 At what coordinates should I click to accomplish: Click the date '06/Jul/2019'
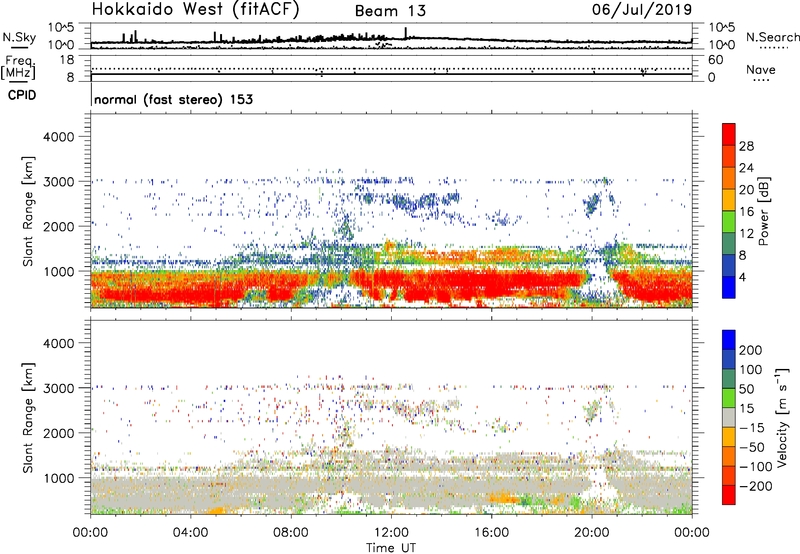coord(642,9)
